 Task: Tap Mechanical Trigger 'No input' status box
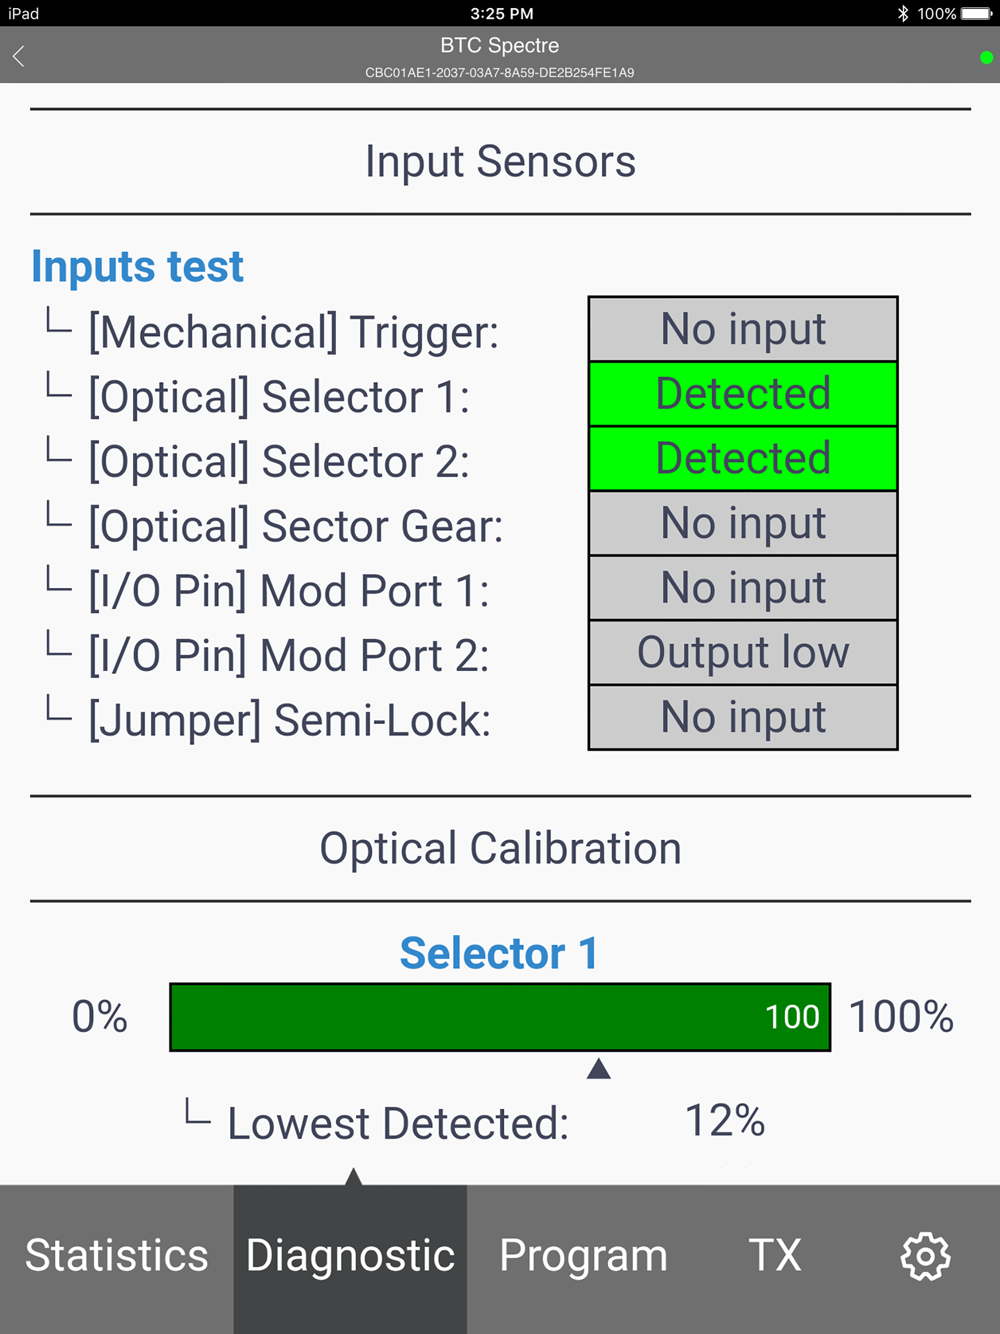[x=743, y=329]
